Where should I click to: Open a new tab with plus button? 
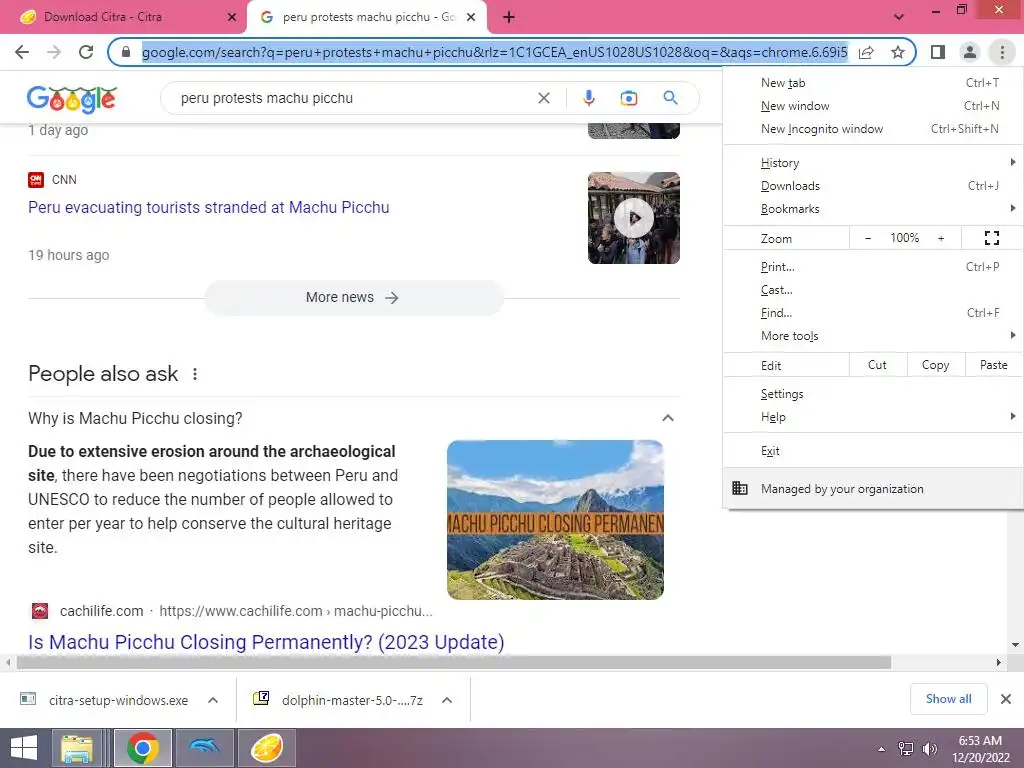[509, 17]
